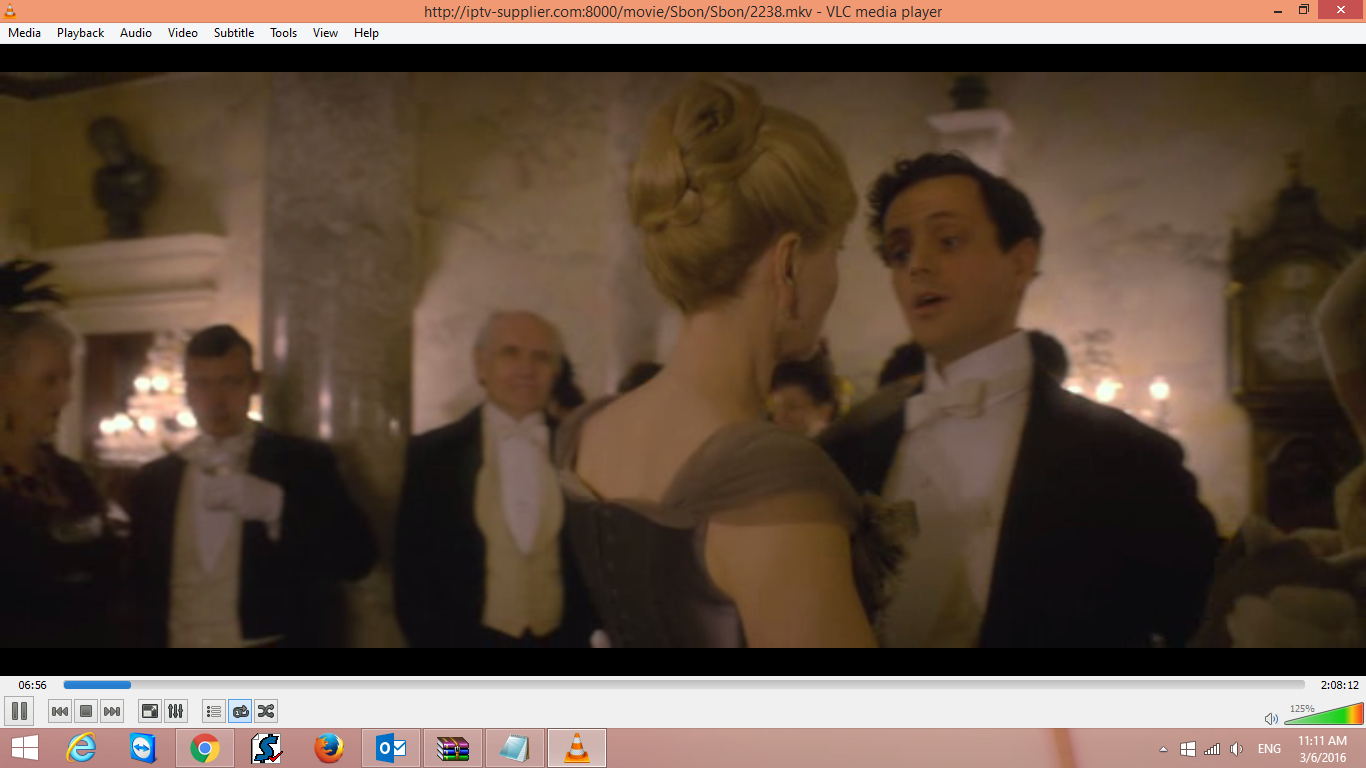Open the Subtitle menu
The height and width of the screenshot is (768, 1366).
(x=234, y=33)
